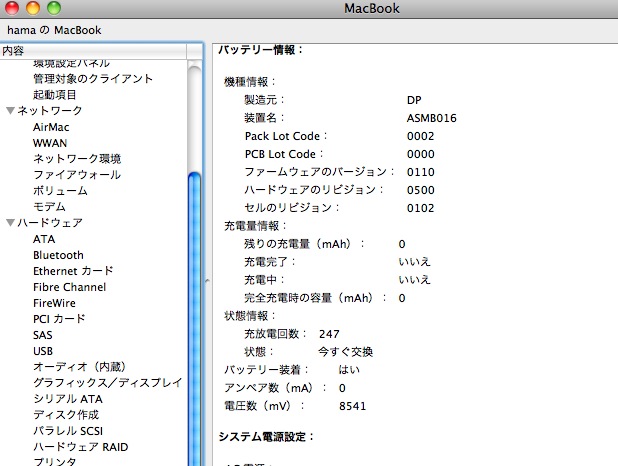Image resolution: width=618 pixels, height=466 pixels.
Task: Click the pane splitter handle
Action: click(x=207, y=281)
